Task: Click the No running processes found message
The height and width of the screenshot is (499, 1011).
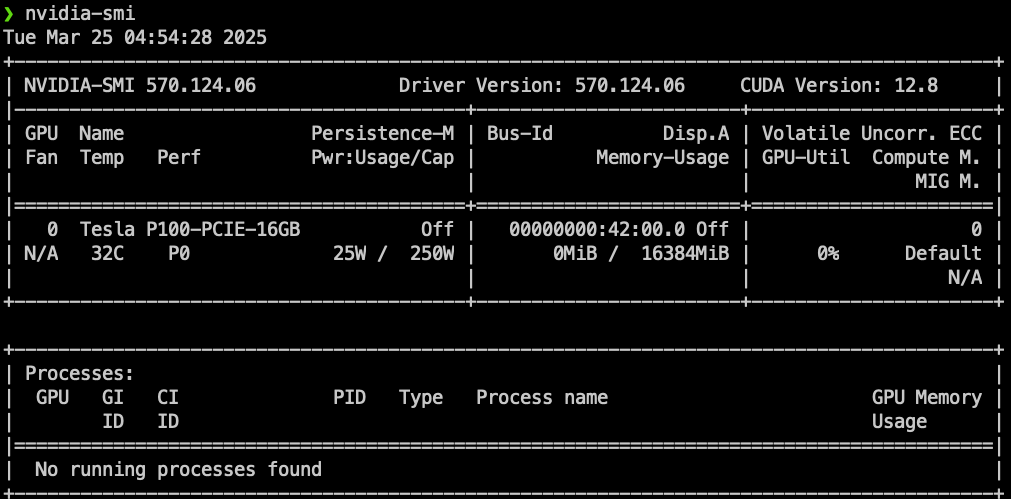Action: [179, 469]
